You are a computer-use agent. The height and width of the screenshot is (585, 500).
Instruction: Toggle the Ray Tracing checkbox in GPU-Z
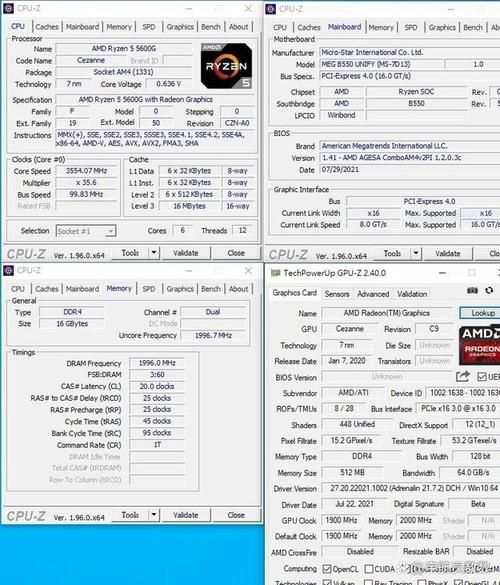(369, 582)
